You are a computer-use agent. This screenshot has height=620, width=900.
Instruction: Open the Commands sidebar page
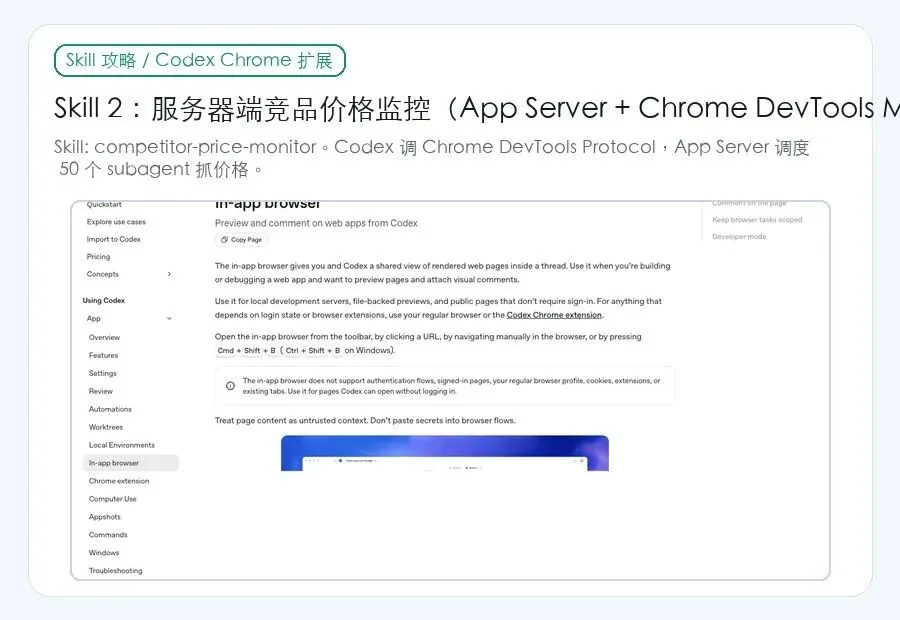[x=108, y=534]
